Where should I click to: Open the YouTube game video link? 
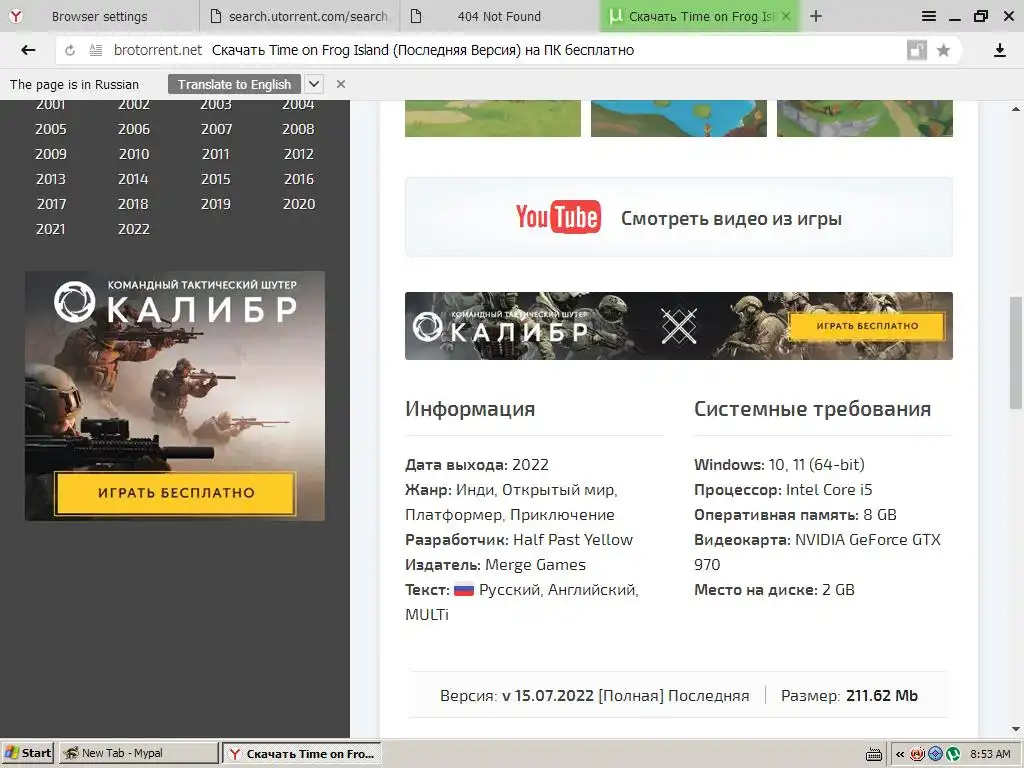pyautogui.click(x=679, y=217)
